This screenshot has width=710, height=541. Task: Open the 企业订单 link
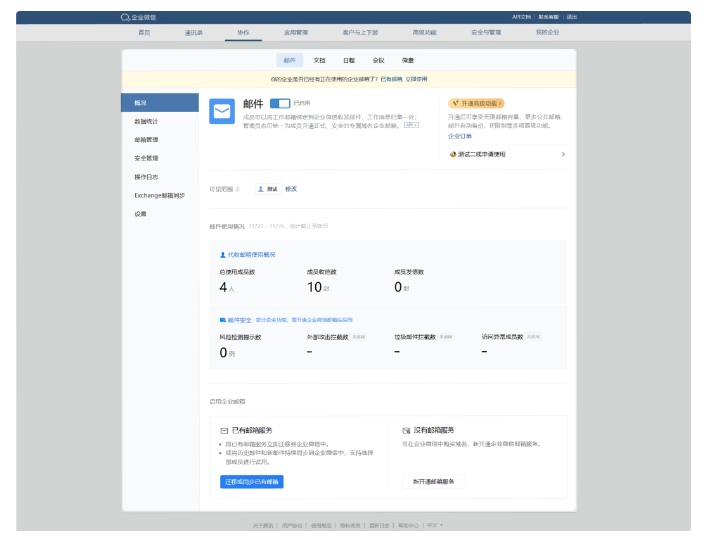pyautogui.click(x=459, y=135)
